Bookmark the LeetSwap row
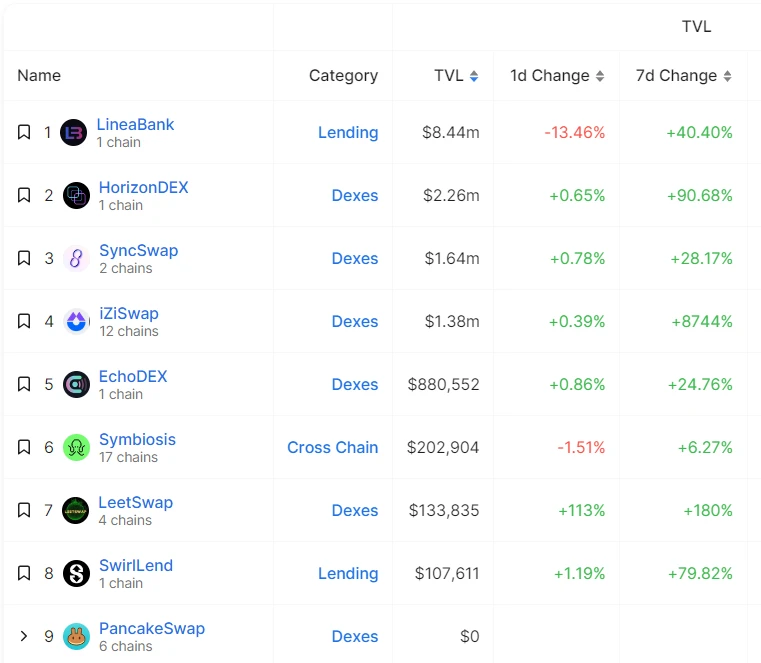This screenshot has width=761, height=663. click(x=24, y=510)
